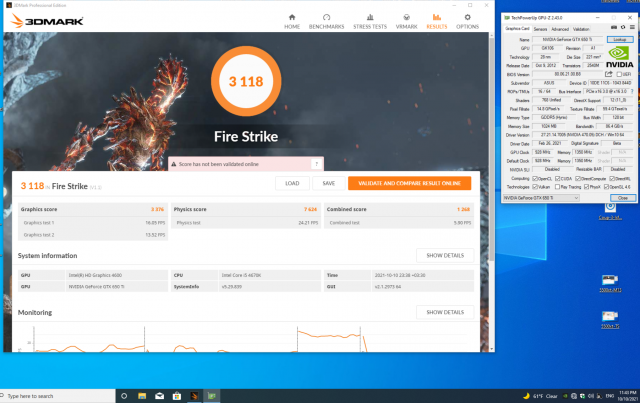The height and width of the screenshot is (403, 640).
Task: Click the NVIDIA tray icon
Action: tap(565, 396)
